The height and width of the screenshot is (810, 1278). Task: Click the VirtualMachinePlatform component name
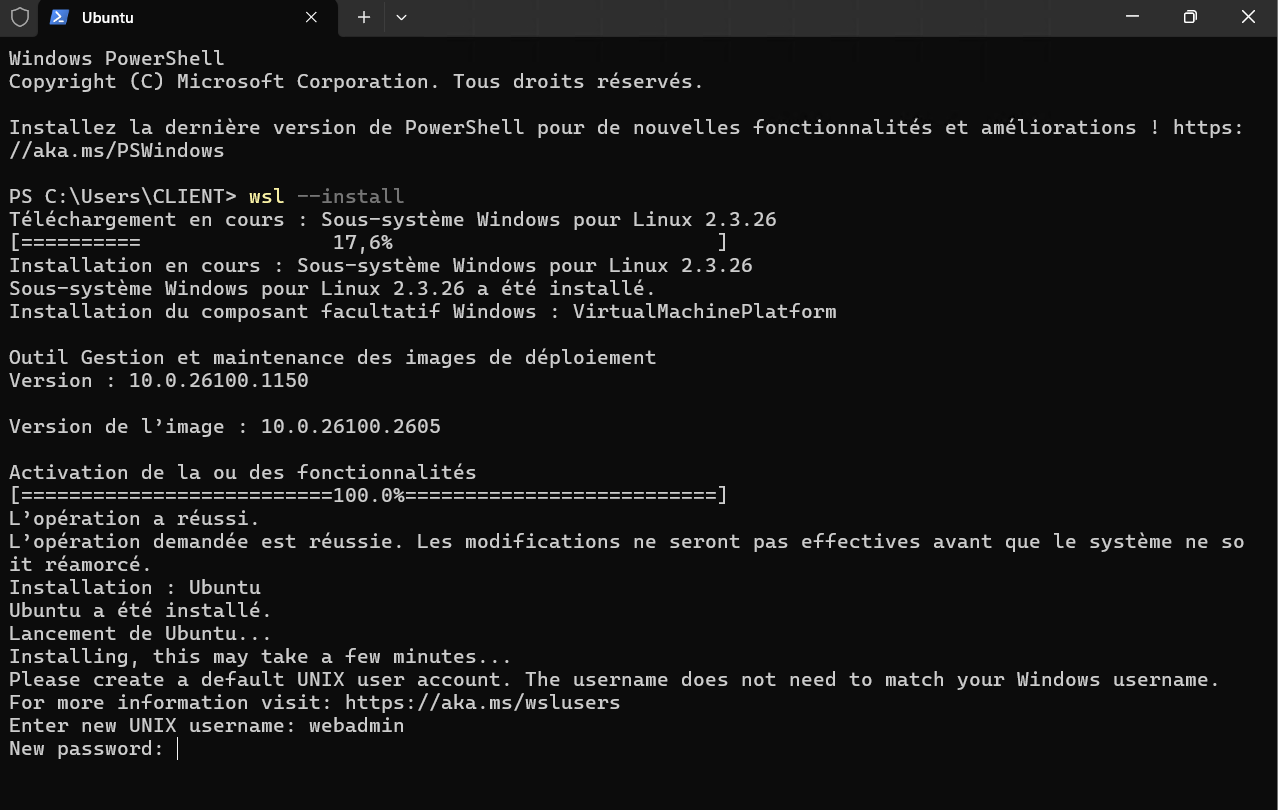tap(704, 312)
